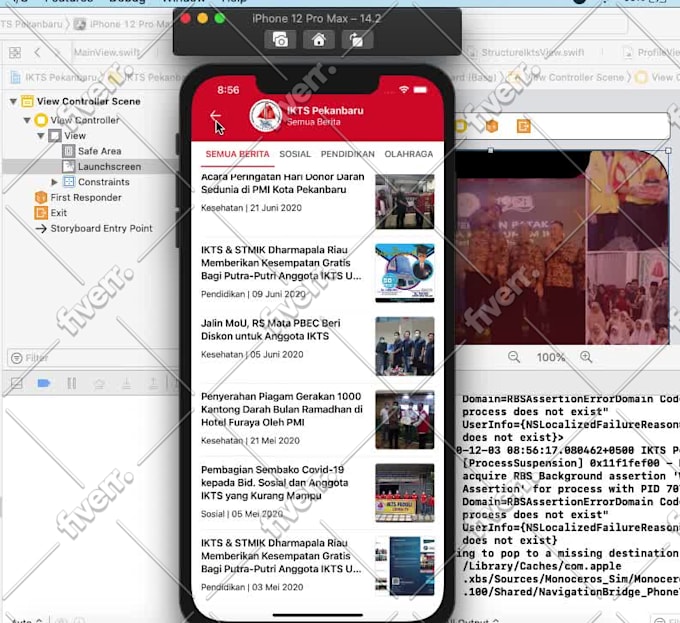
Task: Click thumbnail of Pembagian Sembako article
Action: tap(405, 493)
